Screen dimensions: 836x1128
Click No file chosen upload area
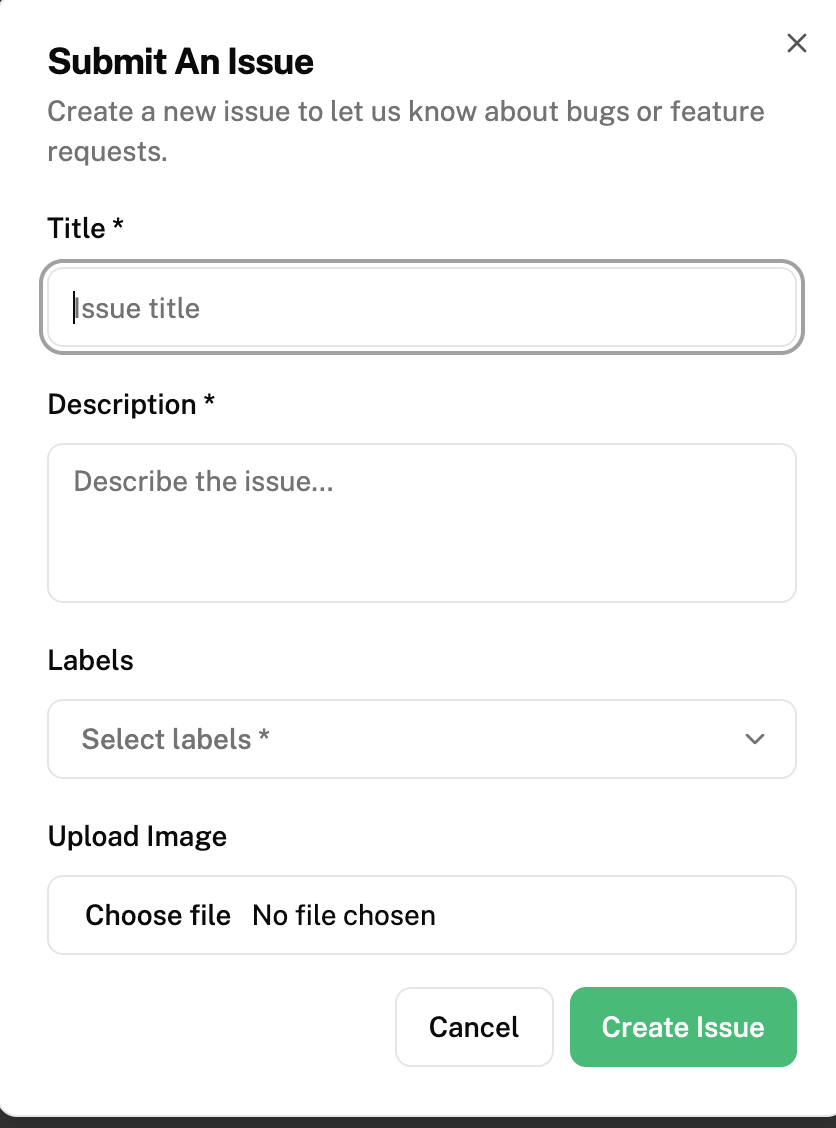(343, 914)
